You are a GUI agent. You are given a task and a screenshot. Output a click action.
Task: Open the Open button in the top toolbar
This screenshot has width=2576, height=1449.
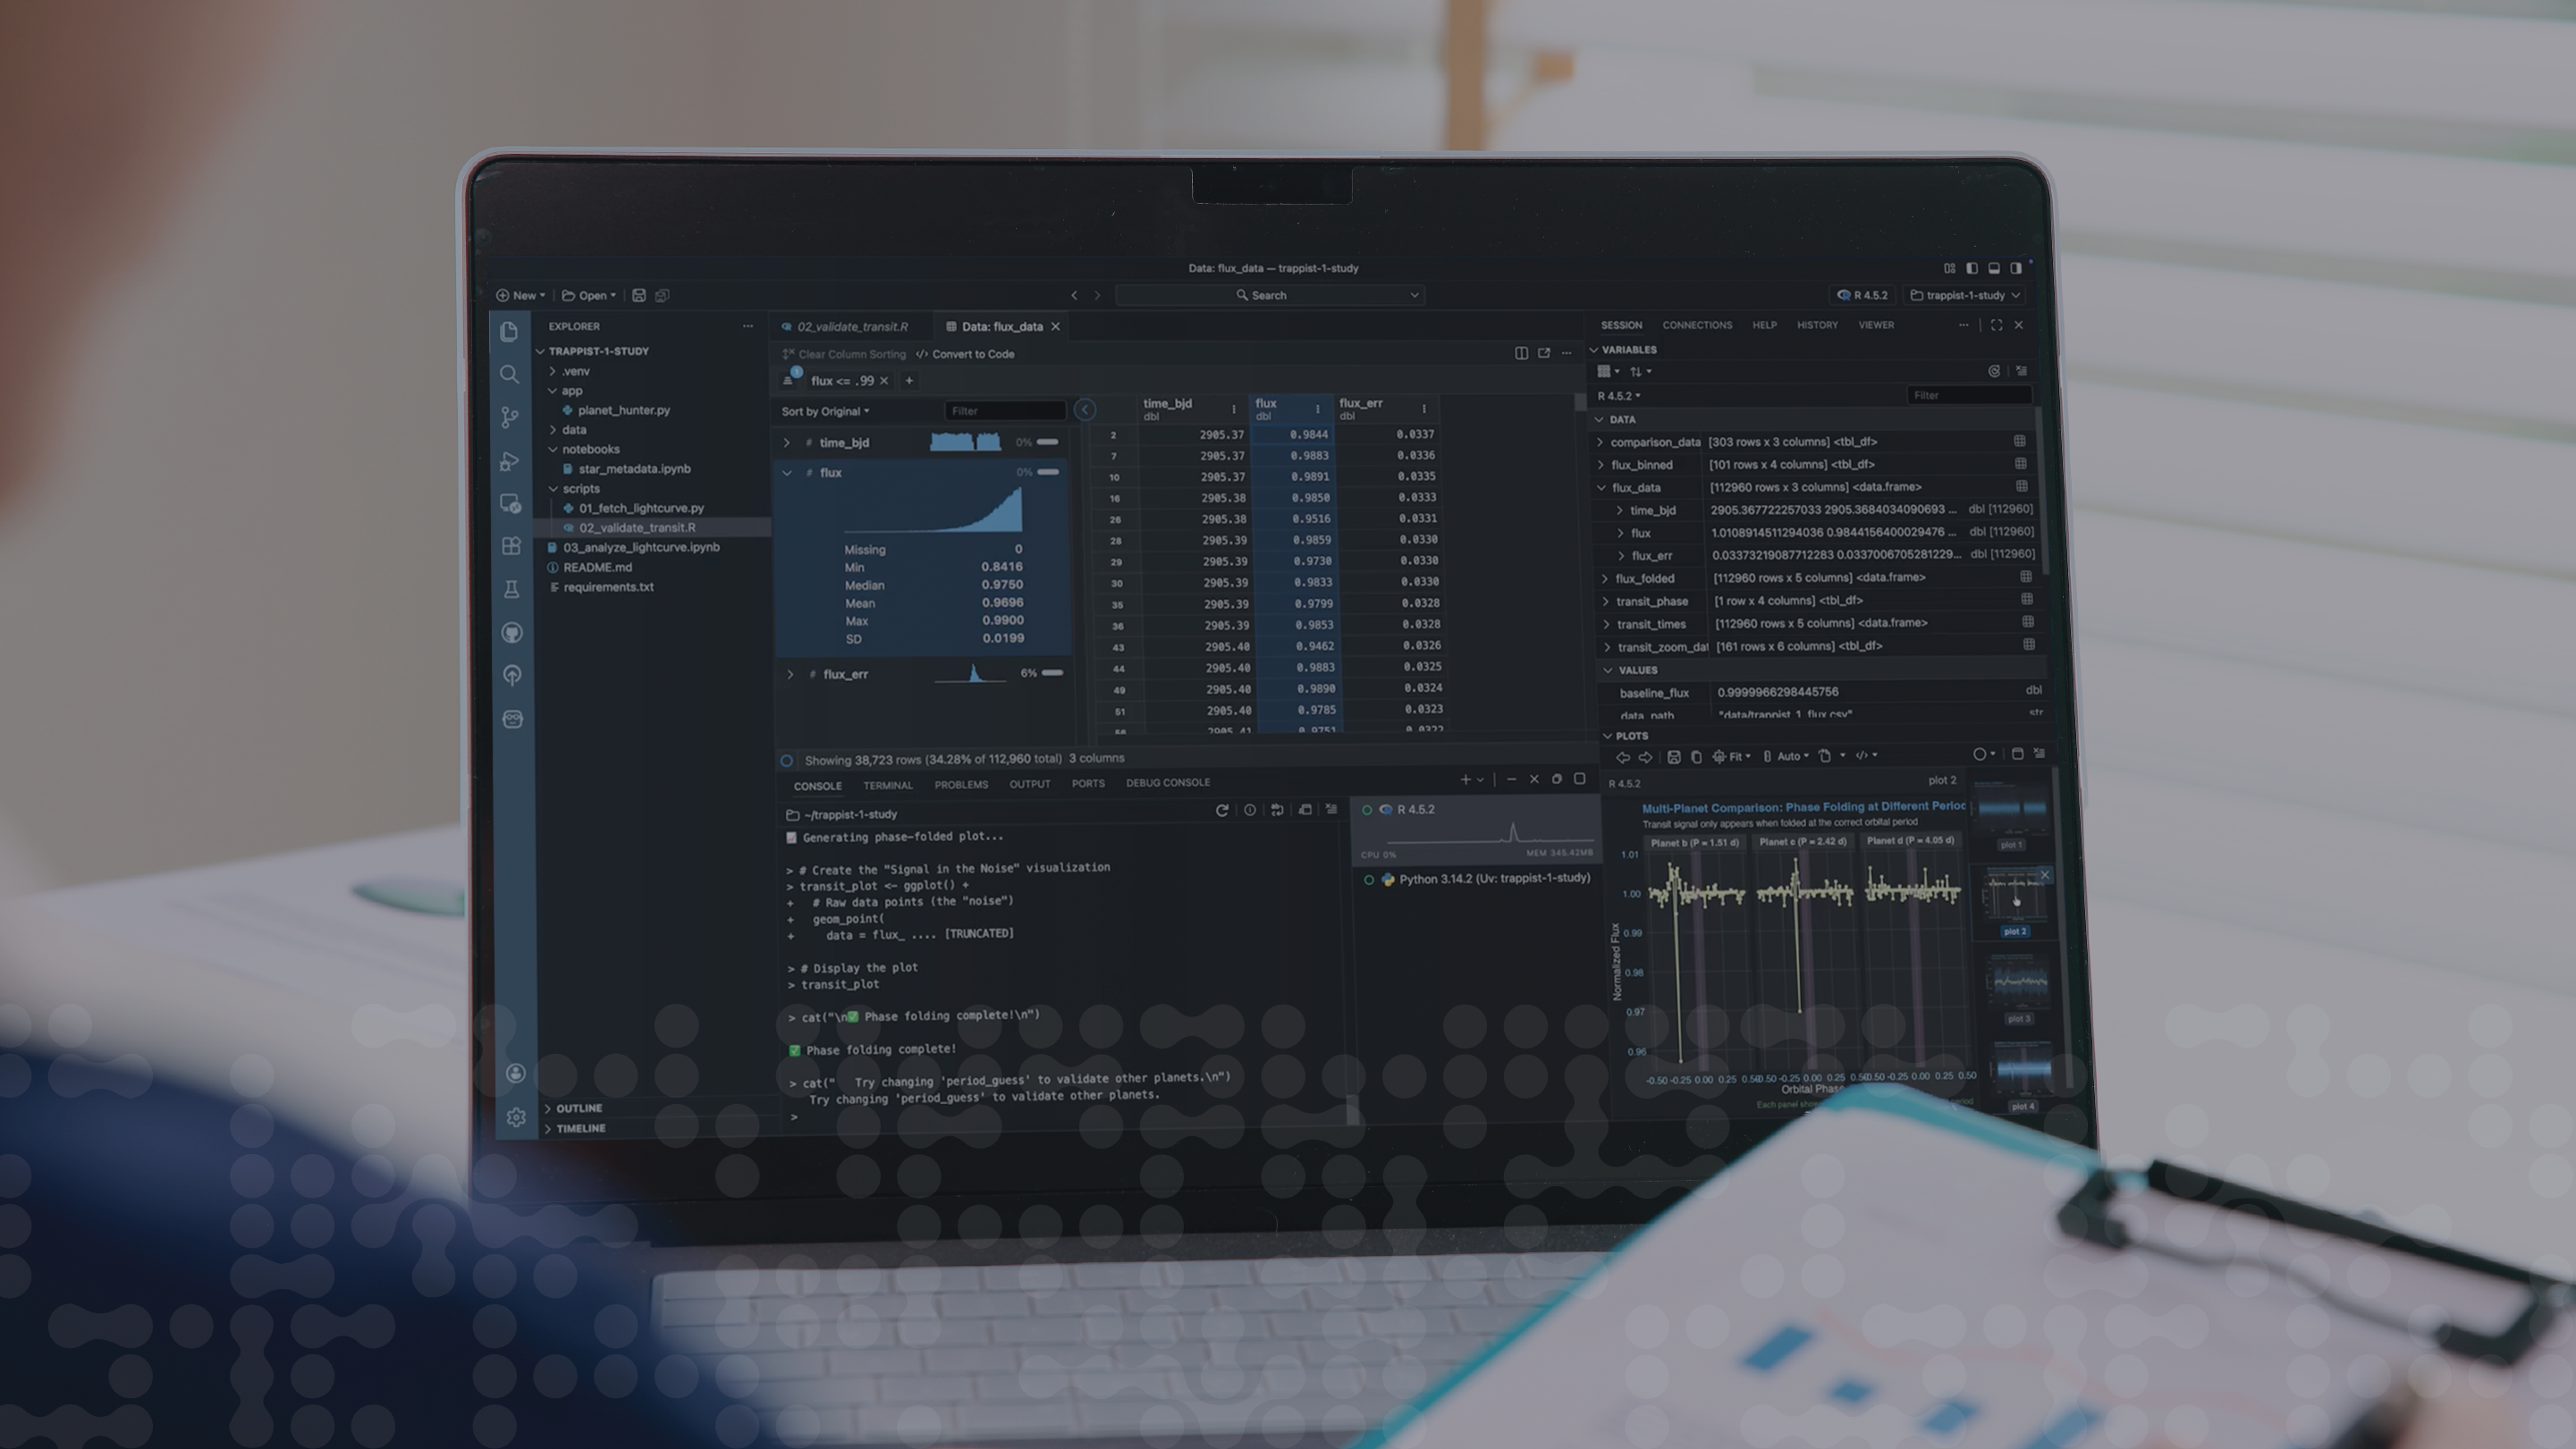(x=589, y=295)
